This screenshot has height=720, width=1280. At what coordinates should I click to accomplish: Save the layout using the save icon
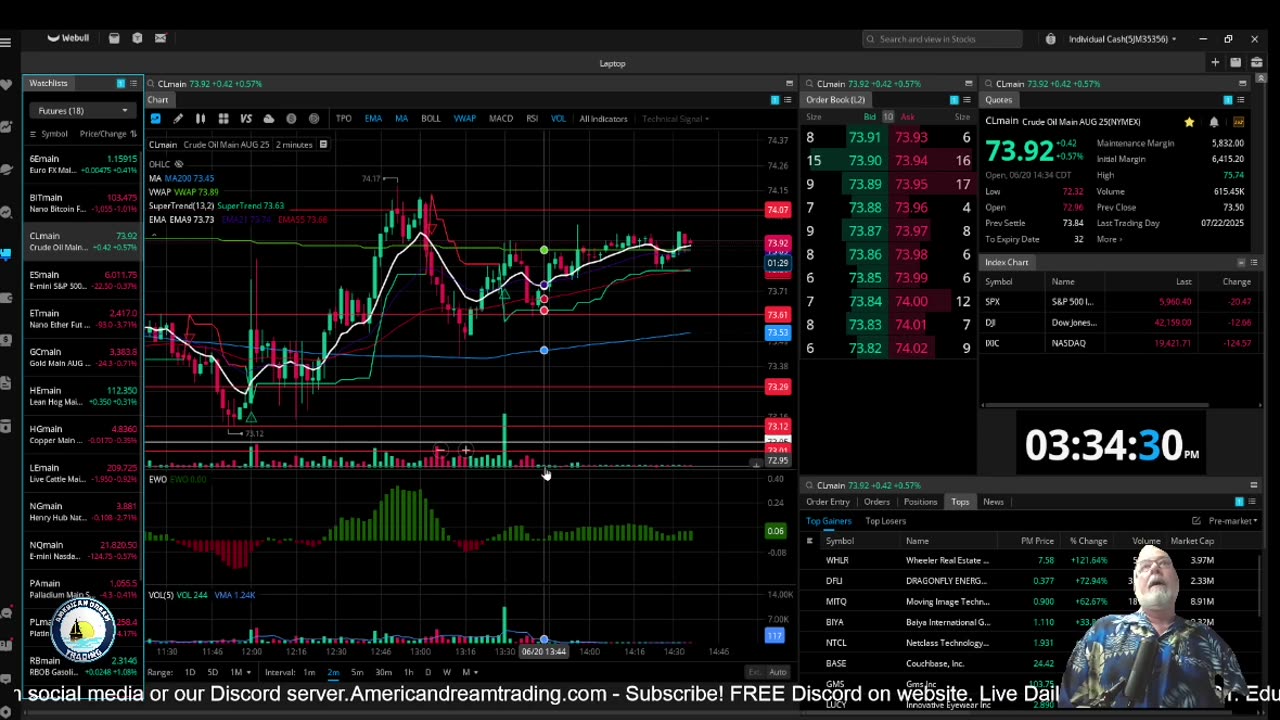pos(1236,63)
